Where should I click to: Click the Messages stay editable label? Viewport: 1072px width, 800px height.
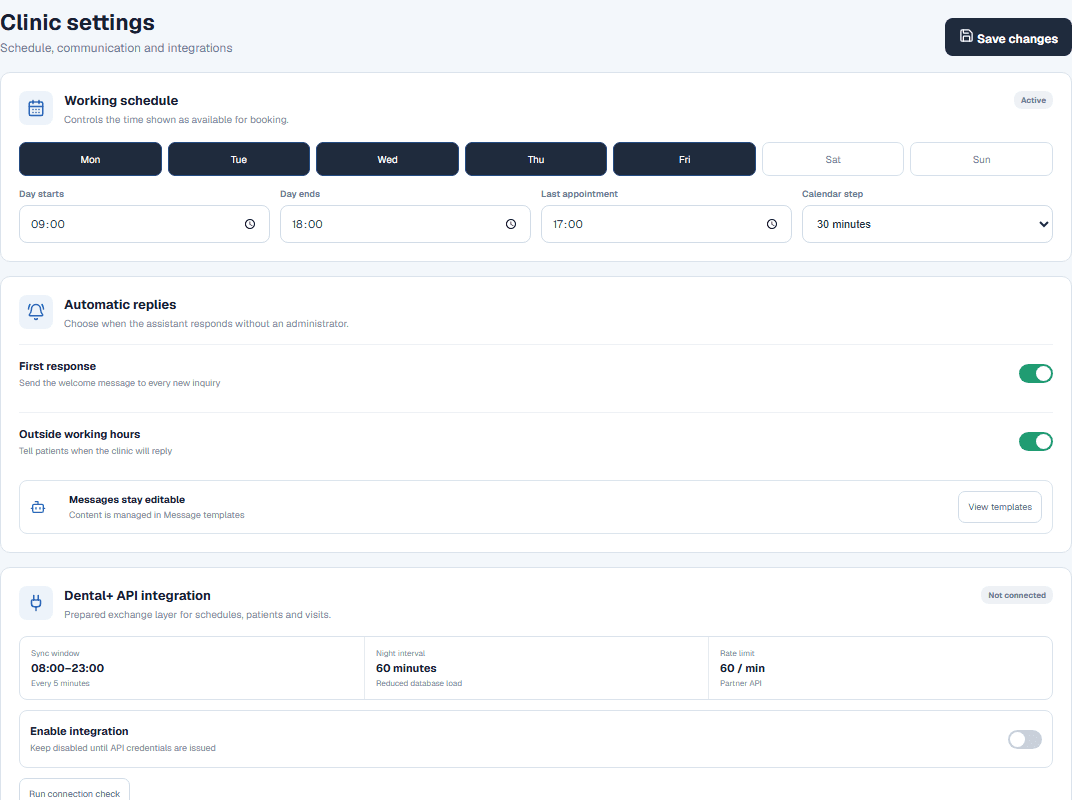[127, 500]
